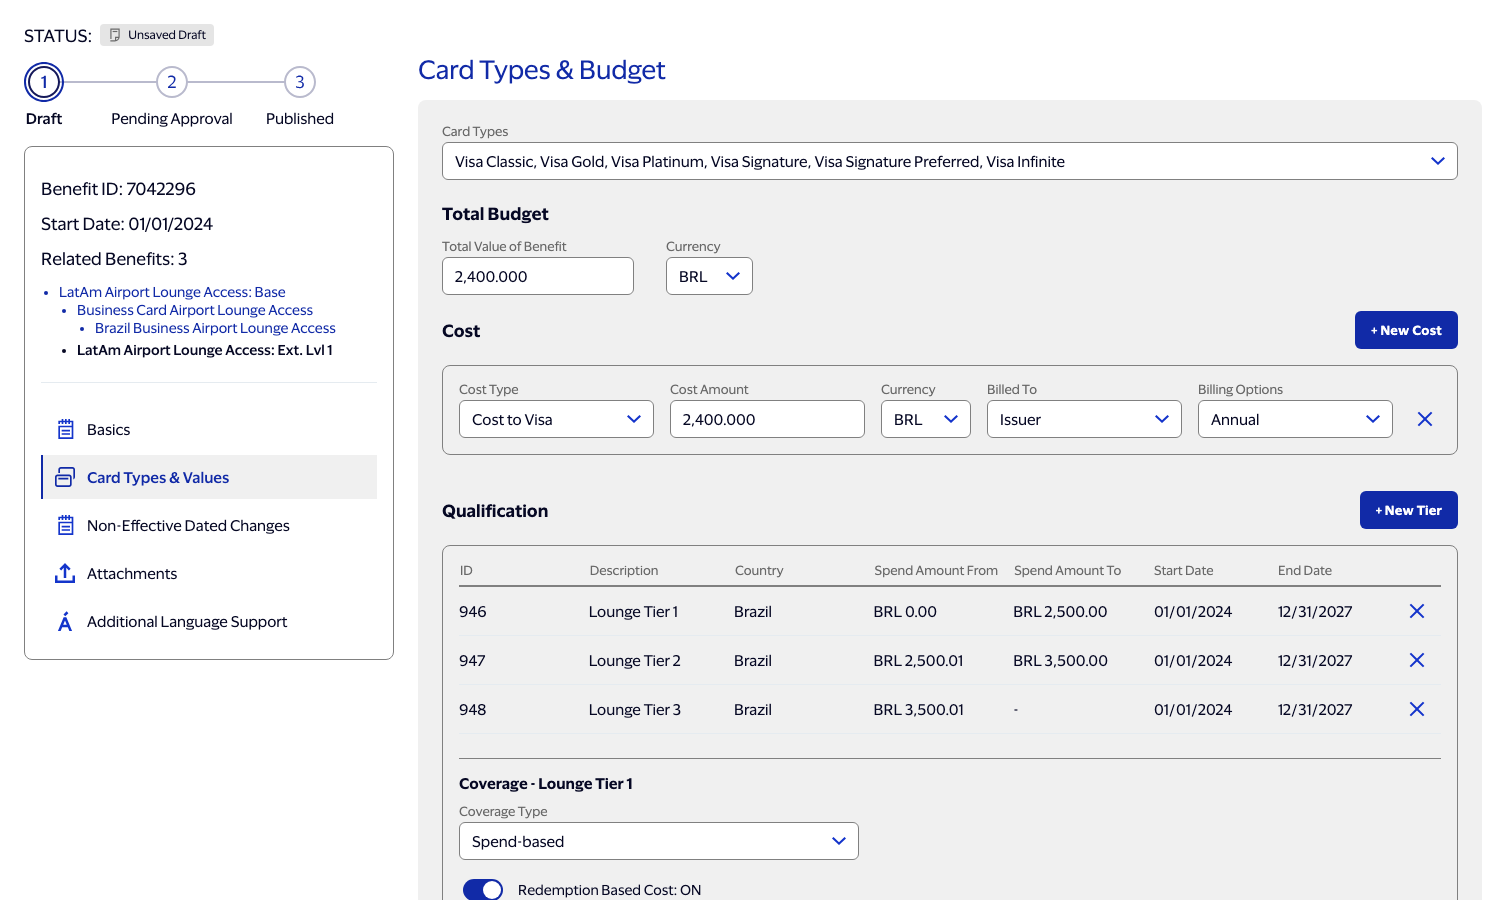Click the BRL 3,500.01 spend amount cell
This screenshot has height=900, width=1506.
(918, 710)
